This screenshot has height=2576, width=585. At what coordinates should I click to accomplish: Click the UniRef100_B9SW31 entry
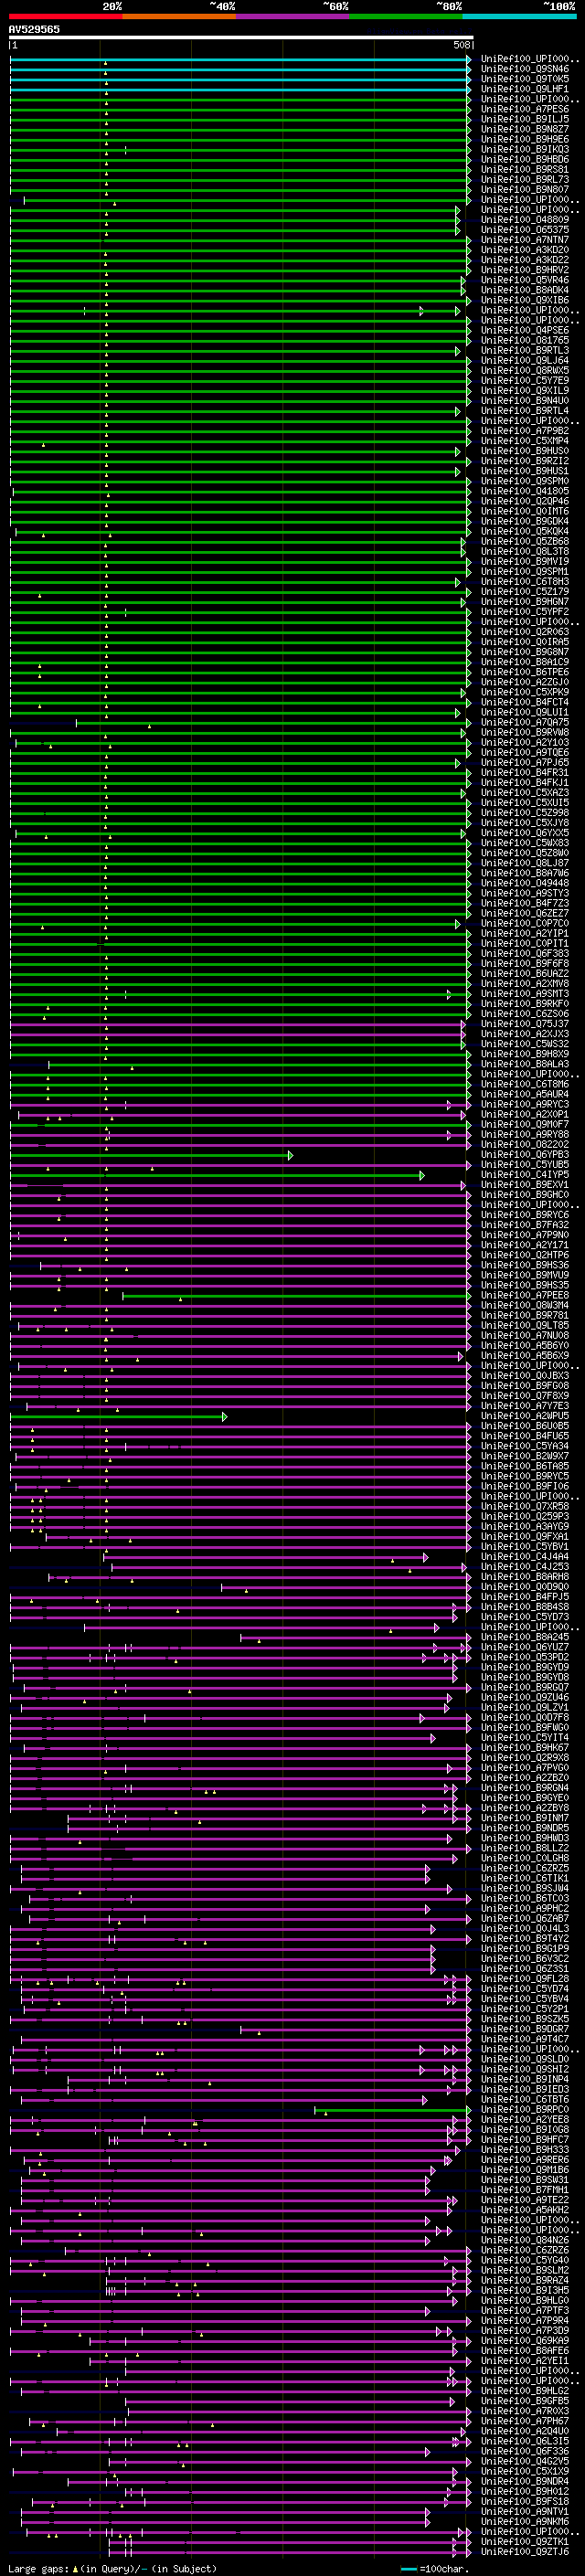[525, 2180]
